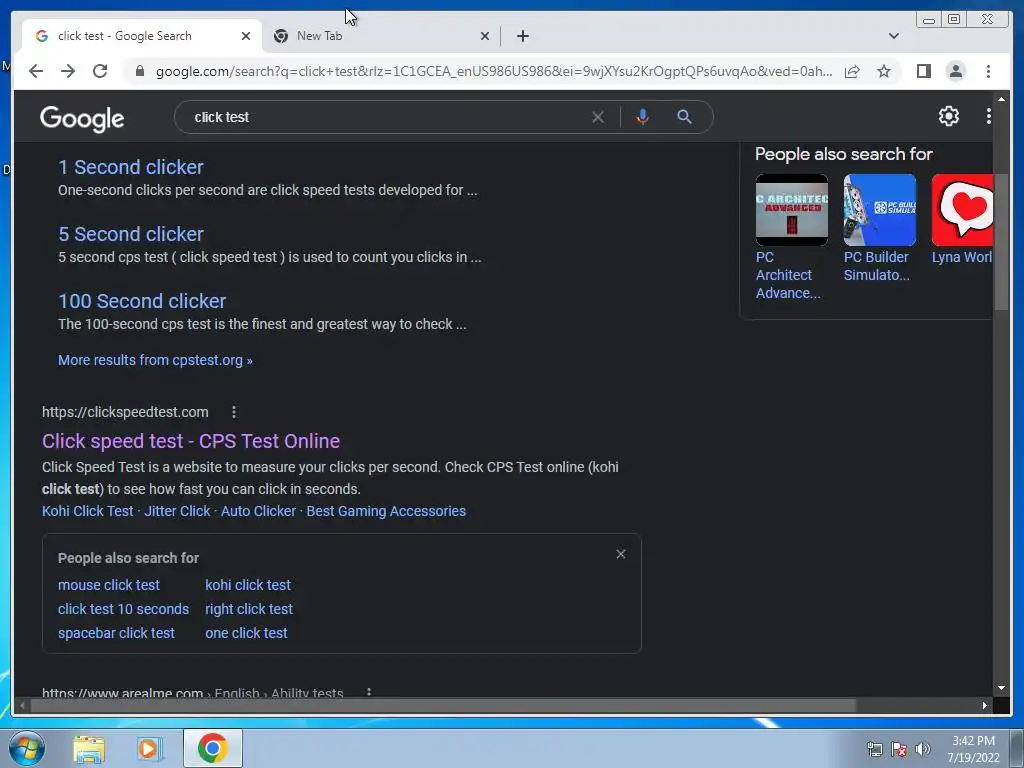The image size is (1024, 768).
Task: Open the taskbar clock showing 3:42 PM
Action: 974,749
